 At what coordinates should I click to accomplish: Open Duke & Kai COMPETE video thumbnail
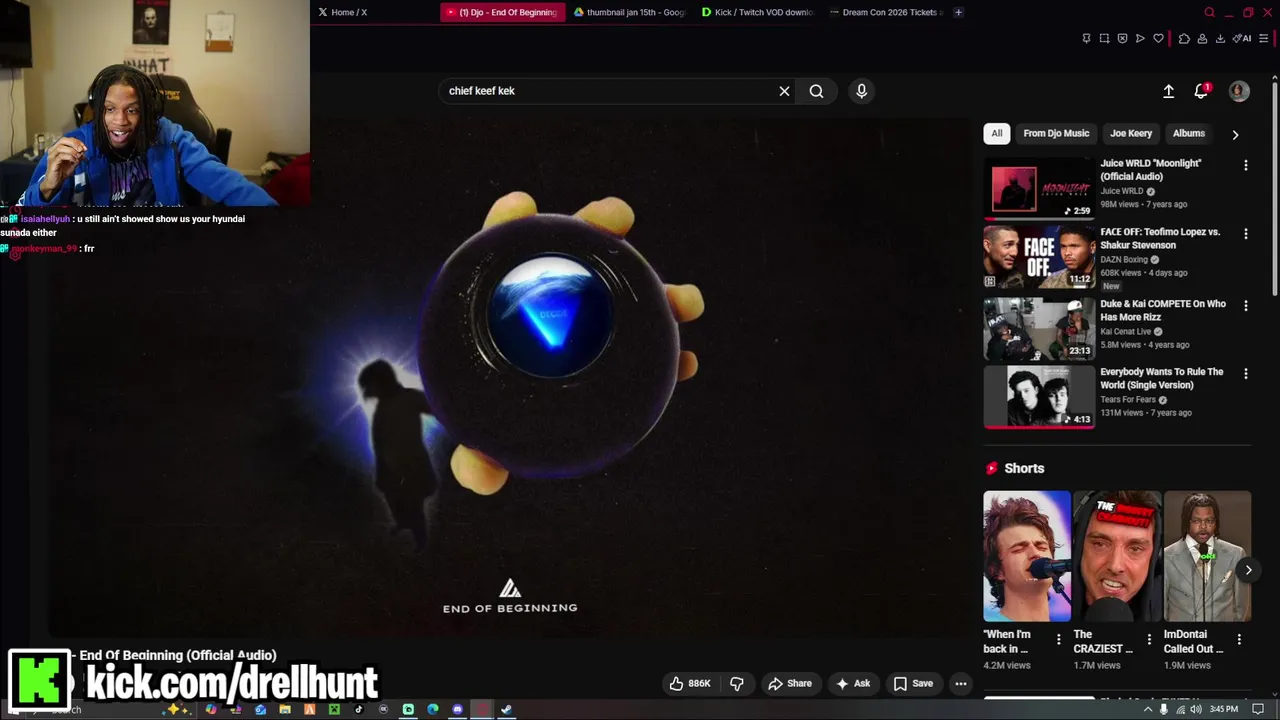click(1039, 328)
